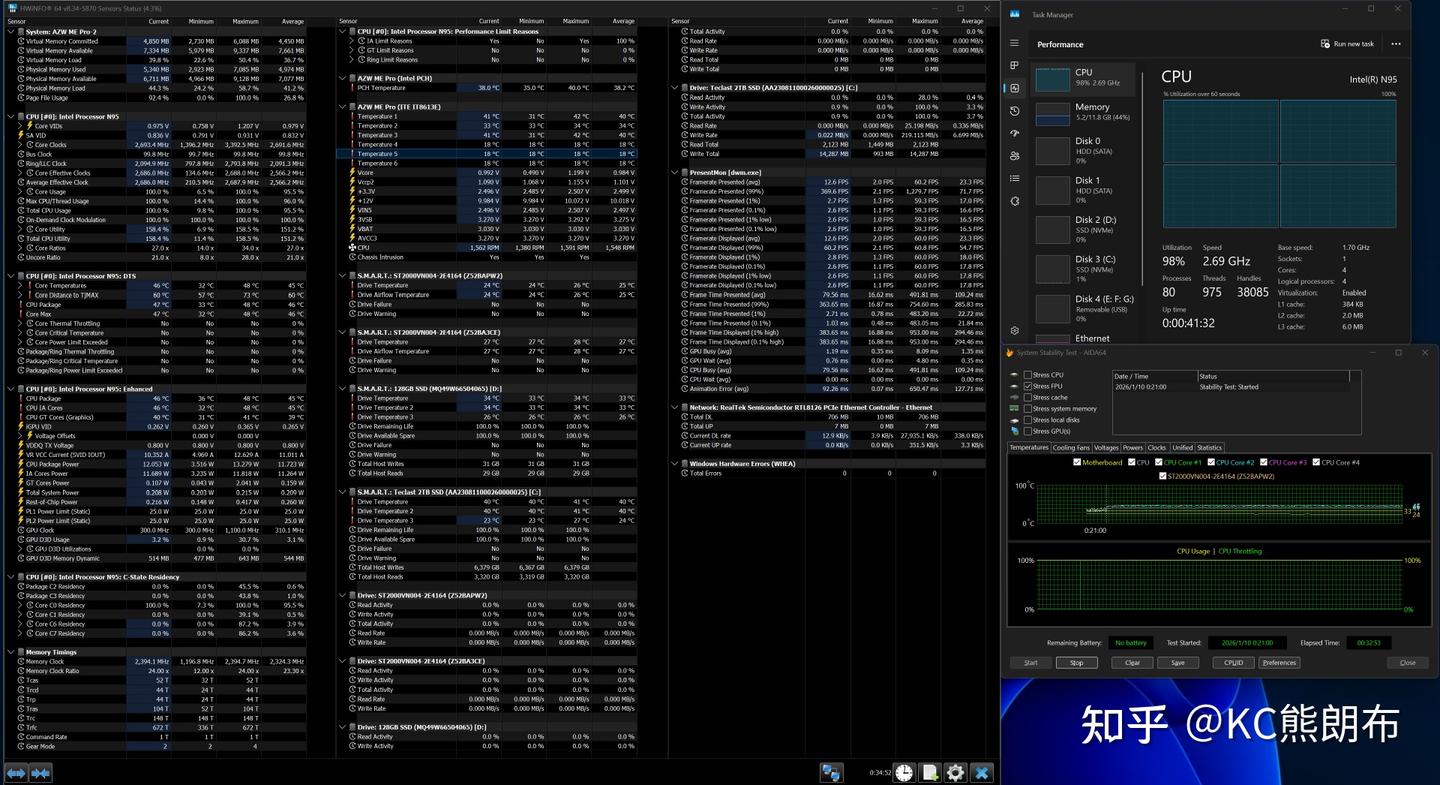Open Task Manager settings gear icon
1440x785 pixels.
(1014, 331)
